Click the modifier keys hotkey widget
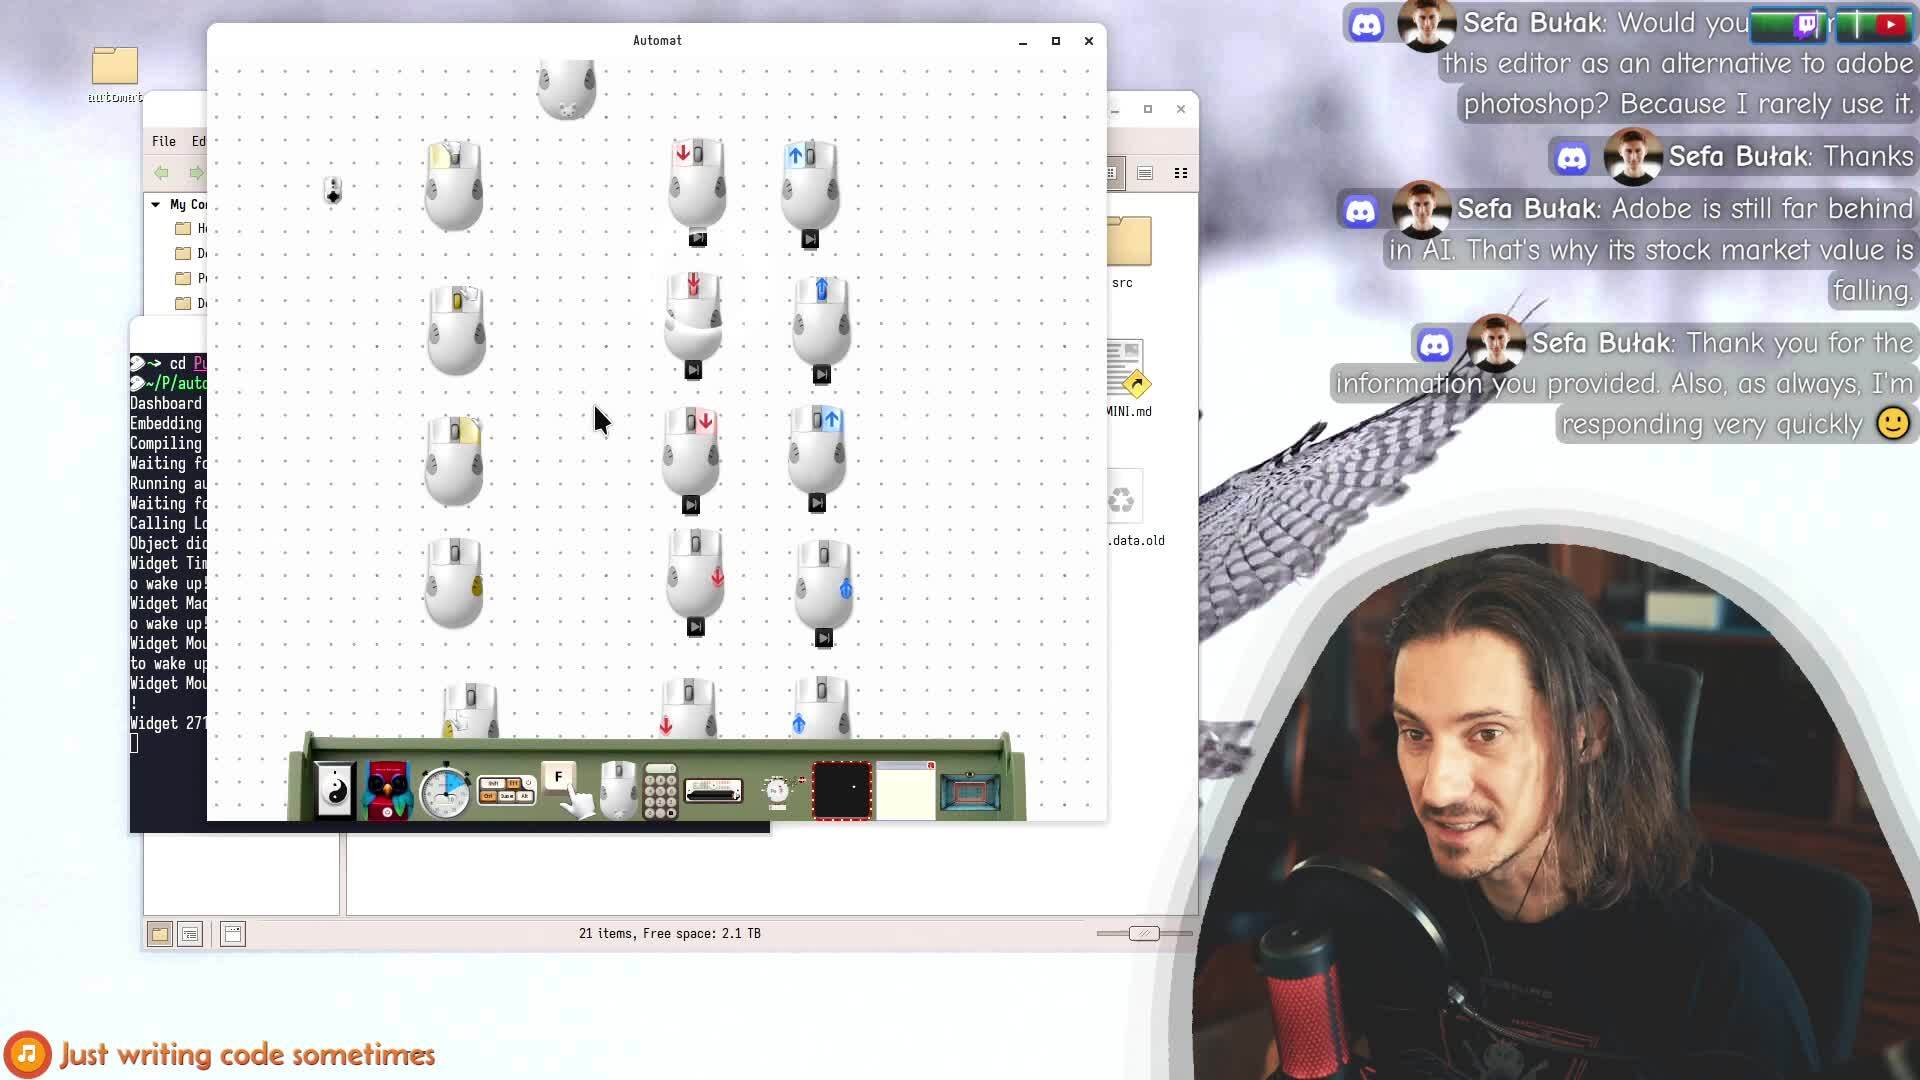The width and height of the screenshot is (1920, 1080). coord(506,790)
